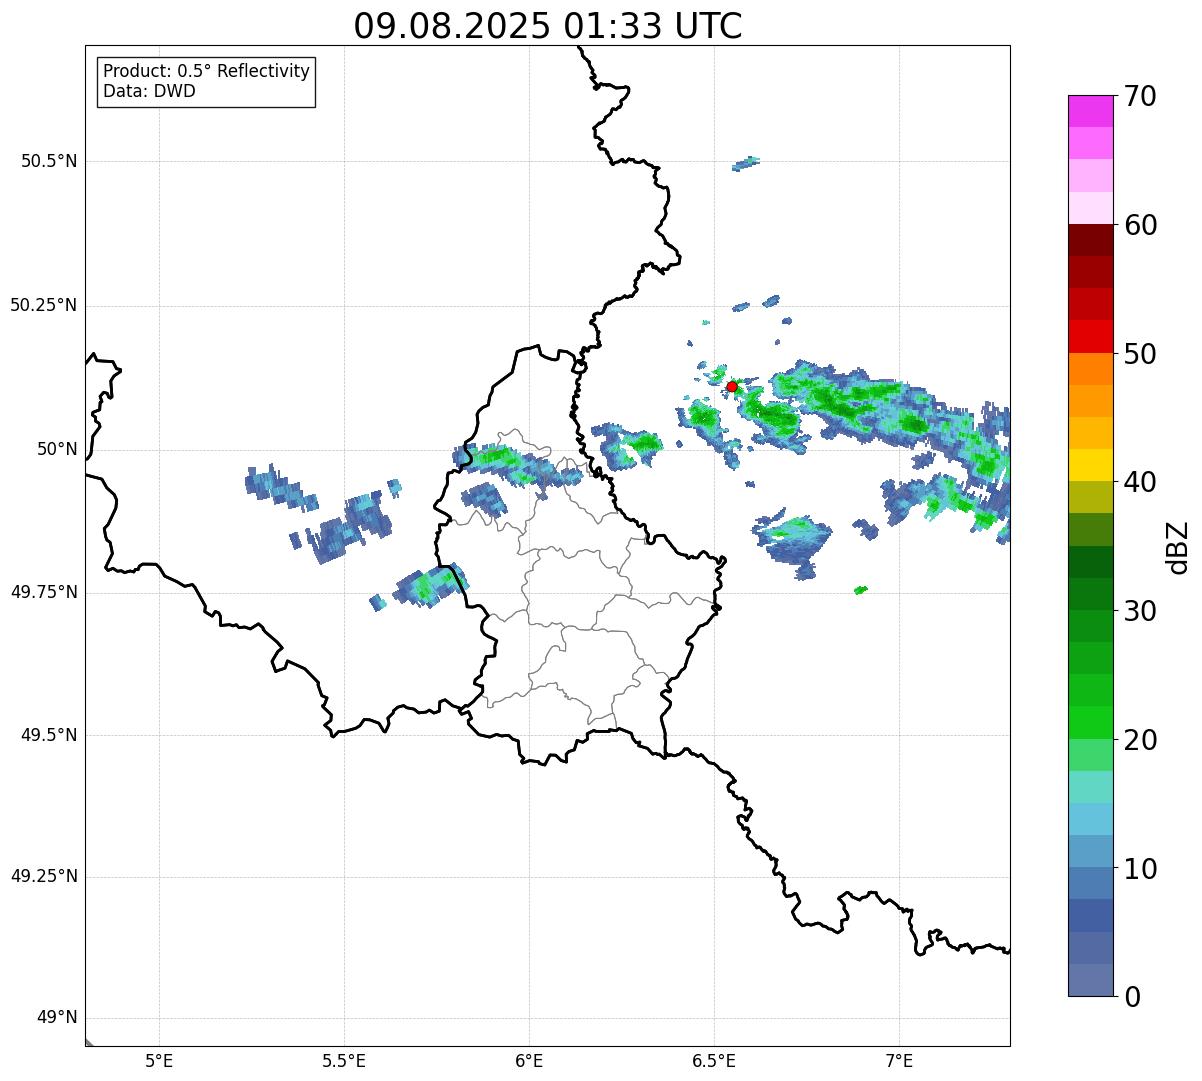The height and width of the screenshot is (1081, 1202).
Task: Click the '5.5°E' longitude label
Action: point(344,1061)
